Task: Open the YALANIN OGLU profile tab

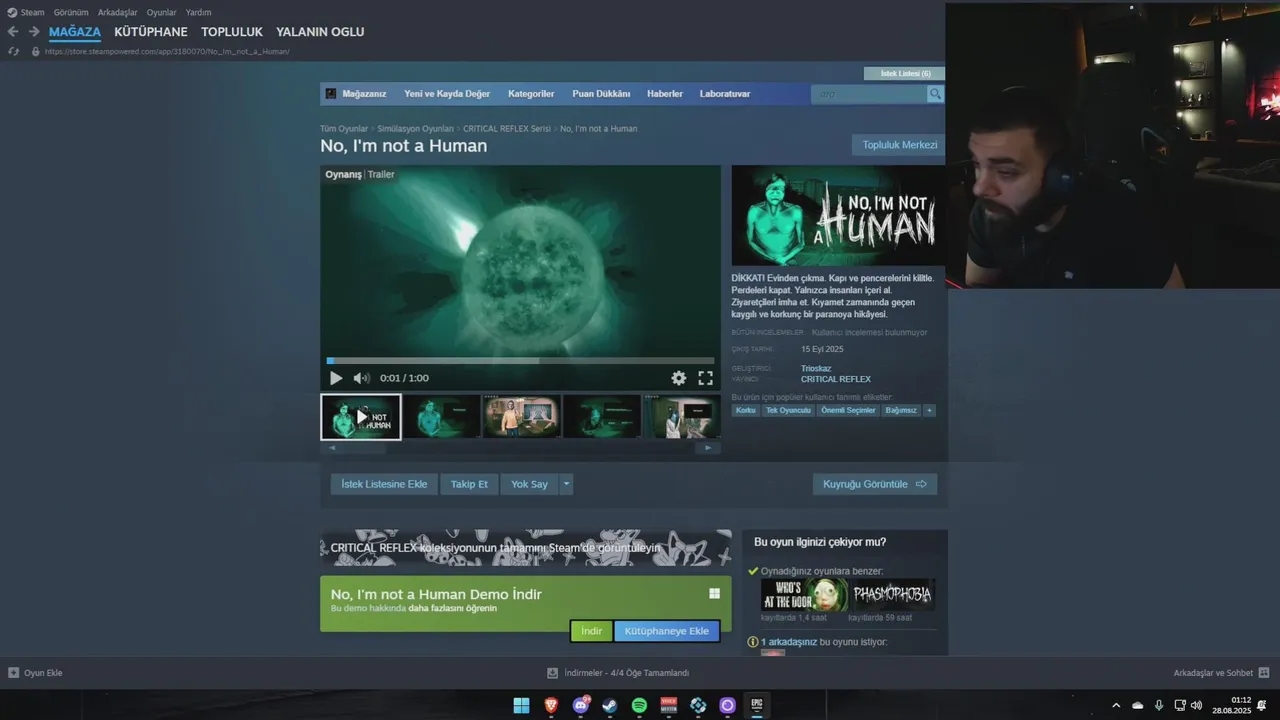Action: click(x=320, y=32)
